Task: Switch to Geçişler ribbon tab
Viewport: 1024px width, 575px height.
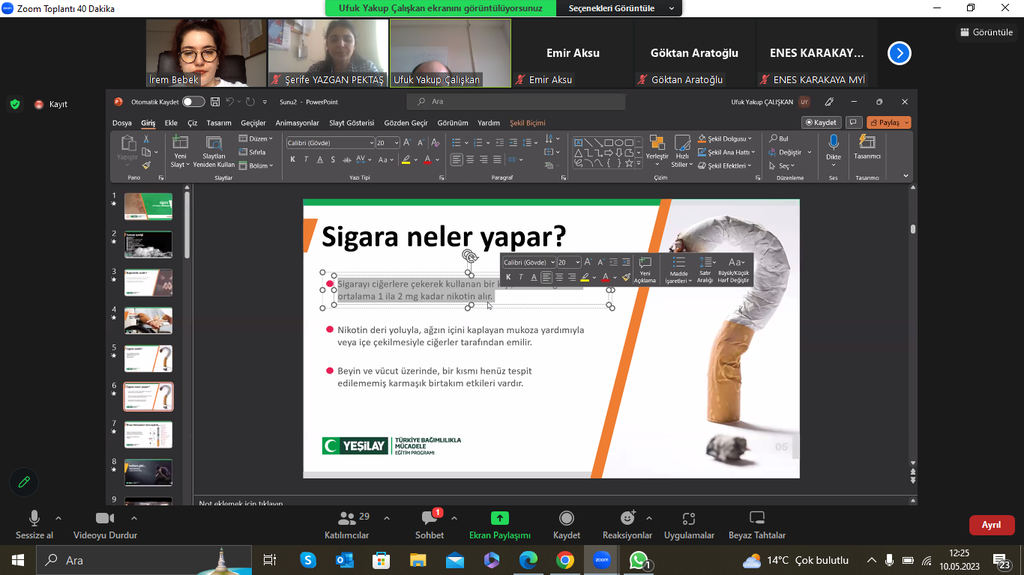Action: coord(253,123)
